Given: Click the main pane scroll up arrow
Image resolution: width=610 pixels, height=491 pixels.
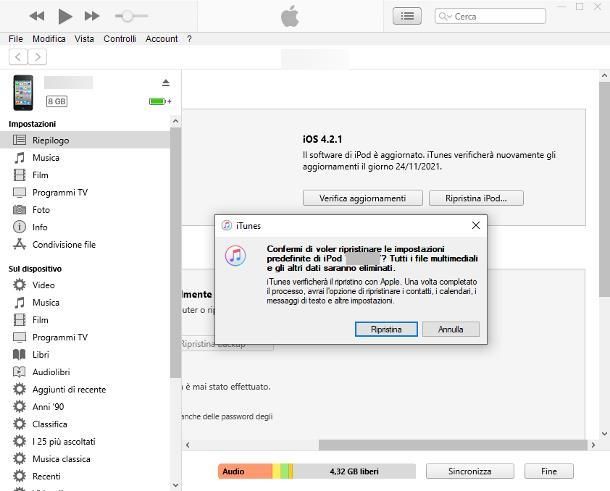Looking at the screenshot, I should [x=604, y=76].
